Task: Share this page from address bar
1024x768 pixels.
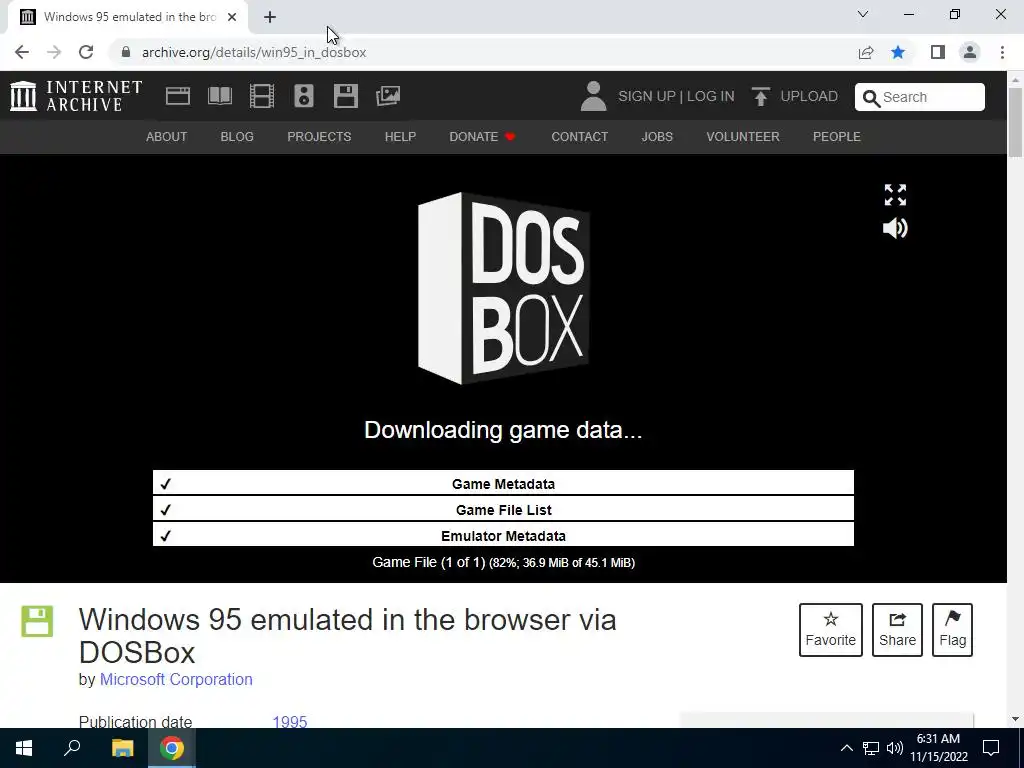Action: tap(866, 52)
